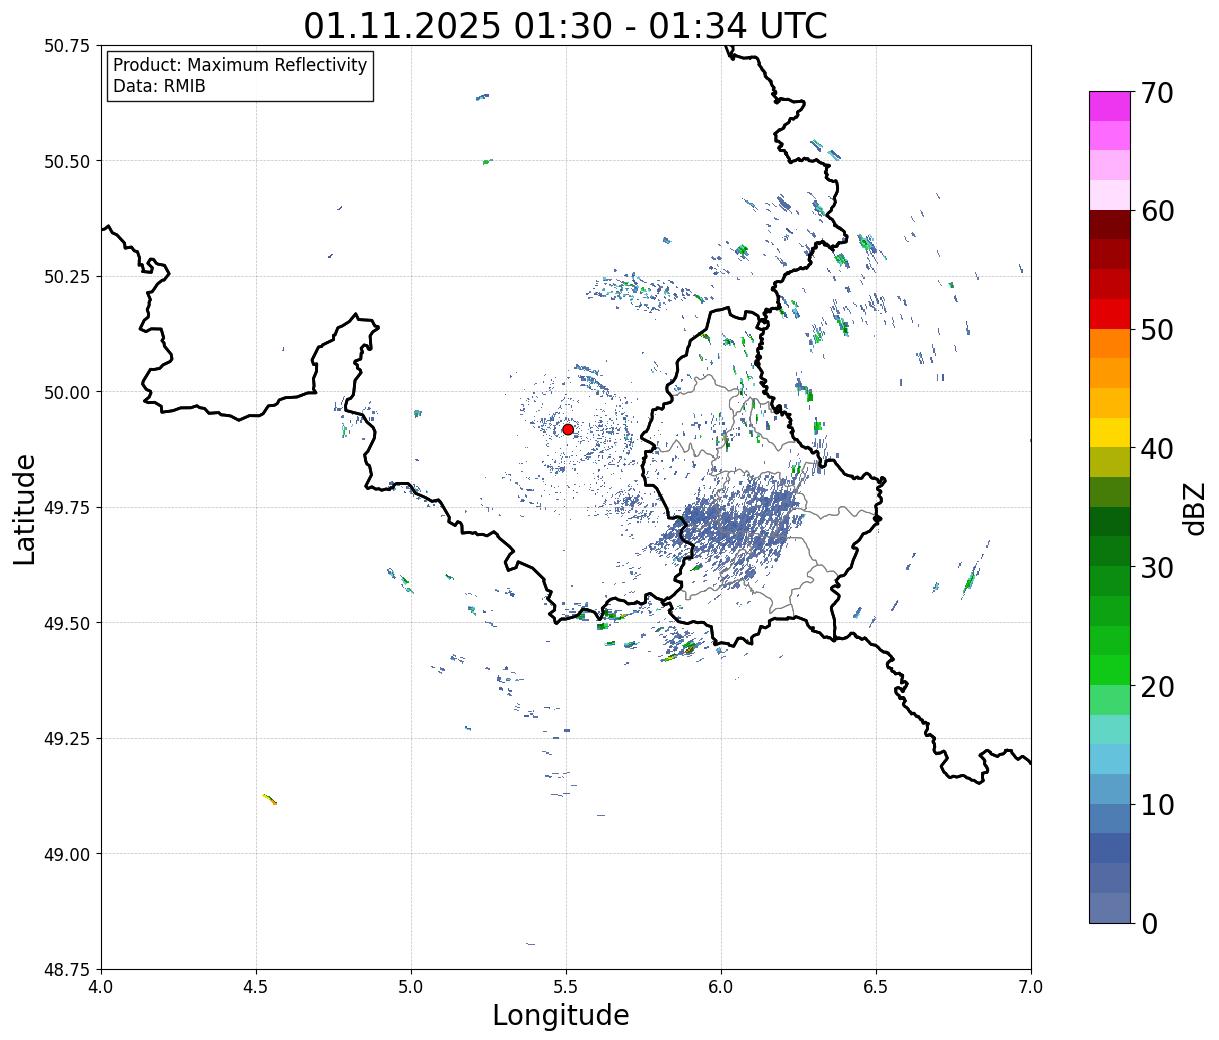Click the light blue colorbar swatch above 10
Screen dimensions: 1219x1040
point(1110,759)
